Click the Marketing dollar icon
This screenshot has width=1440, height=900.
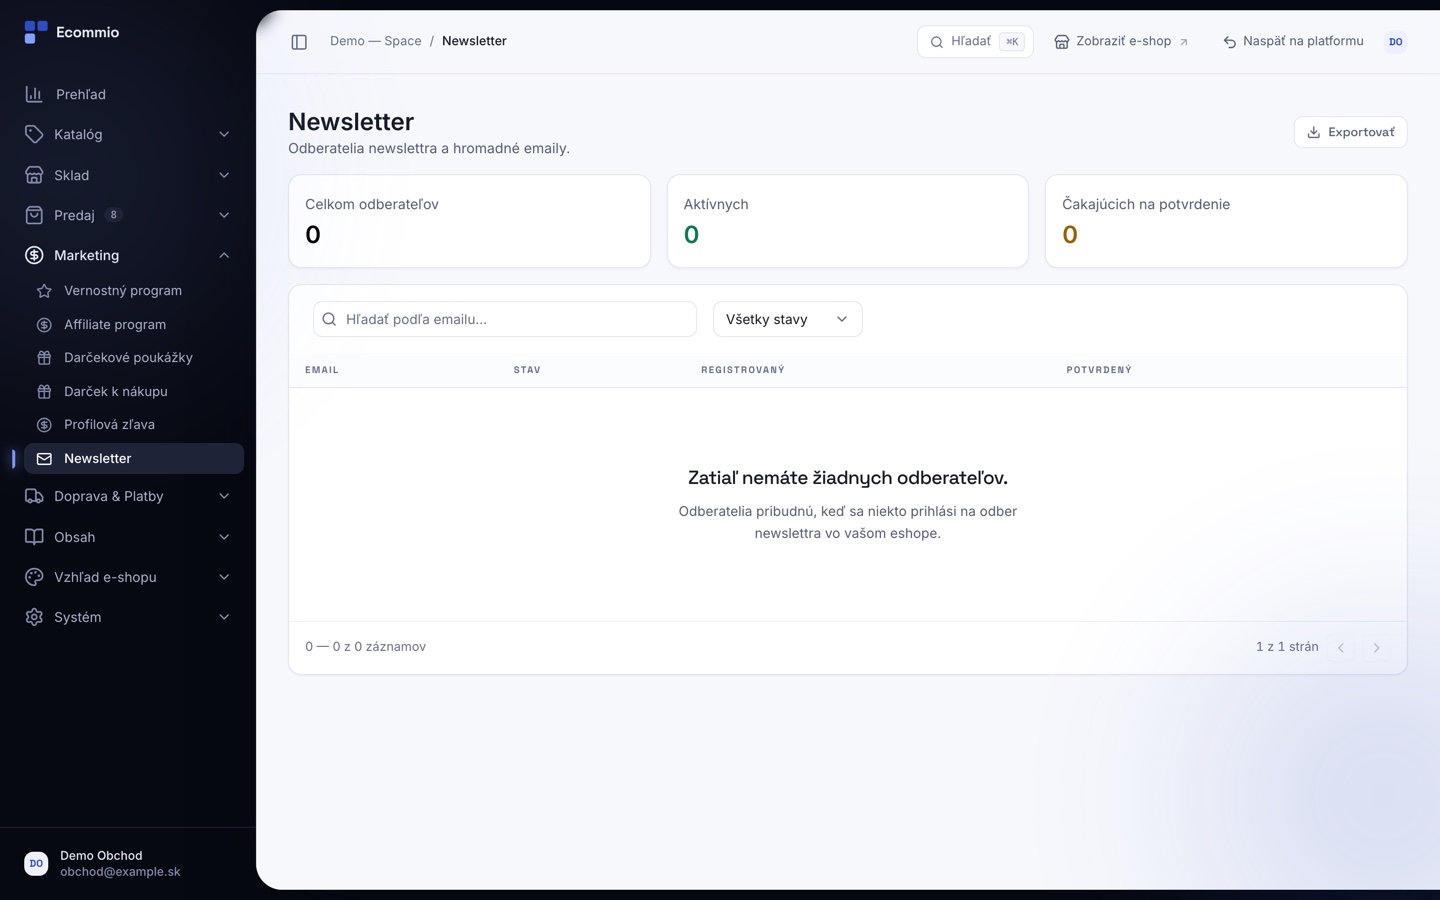point(34,255)
